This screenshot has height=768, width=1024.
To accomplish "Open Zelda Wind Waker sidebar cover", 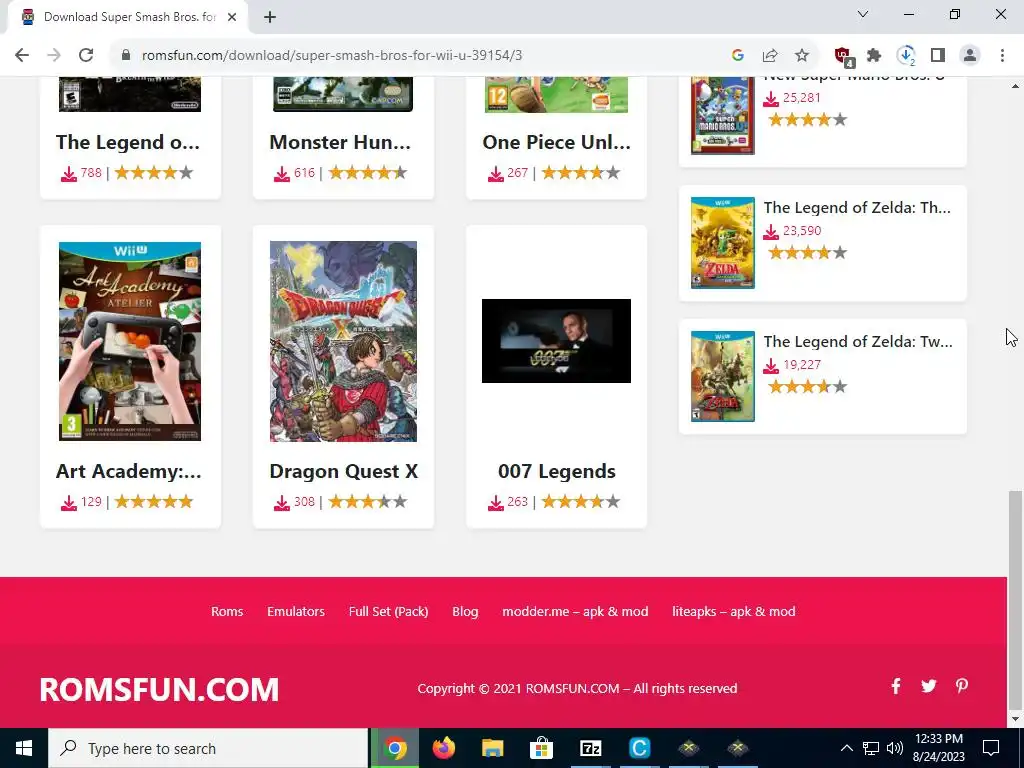I will 723,243.
